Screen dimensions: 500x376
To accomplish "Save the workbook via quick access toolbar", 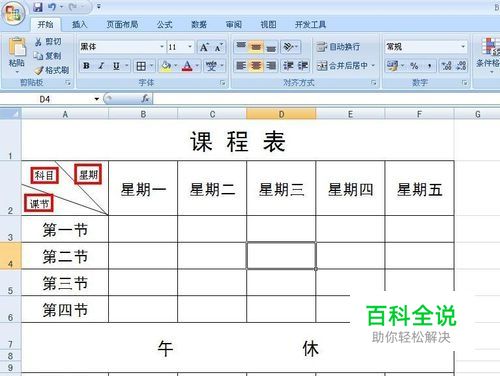I will click(x=38, y=7).
